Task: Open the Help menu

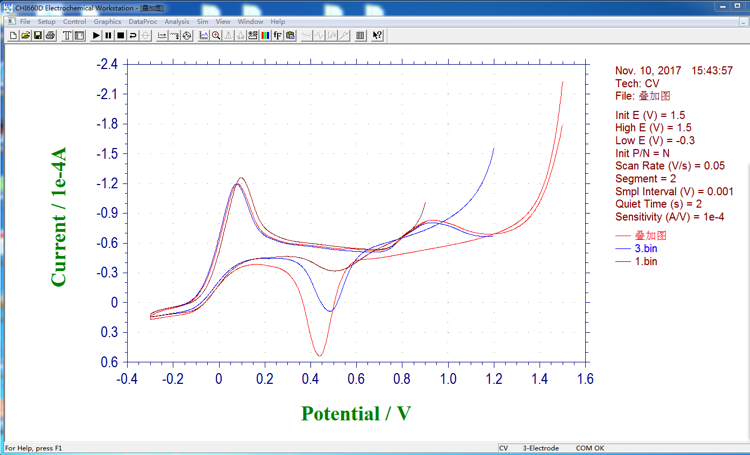Action: point(277,22)
